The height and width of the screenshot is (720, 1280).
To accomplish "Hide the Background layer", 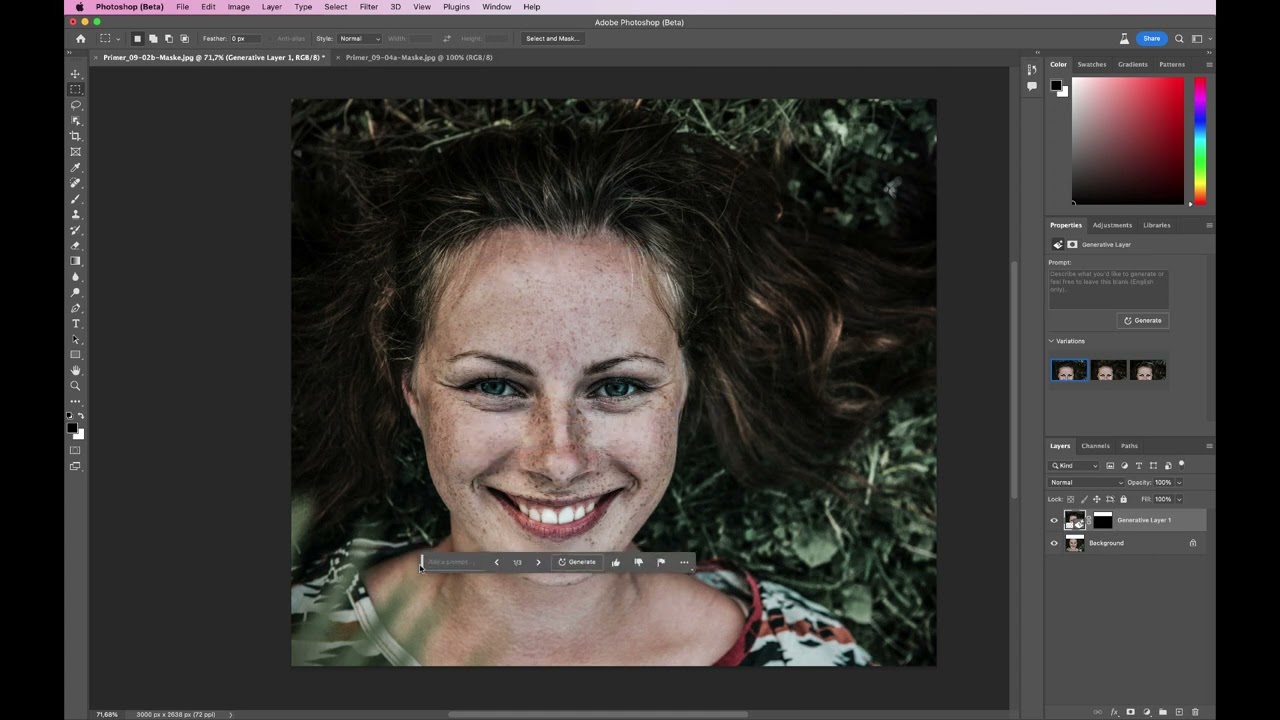I will (x=1053, y=543).
